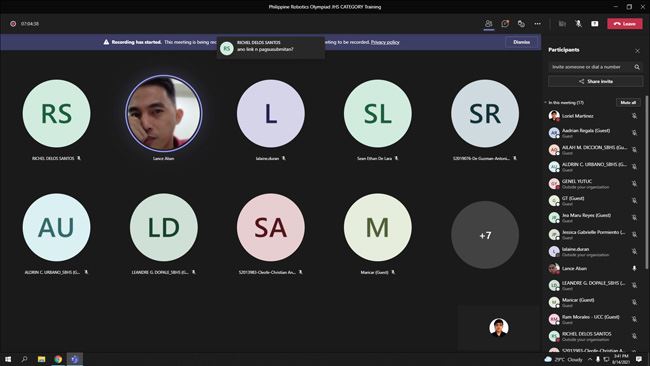
Task: Click LEANDRE G. DOPALE mic icon in list
Action: (634, 285)
